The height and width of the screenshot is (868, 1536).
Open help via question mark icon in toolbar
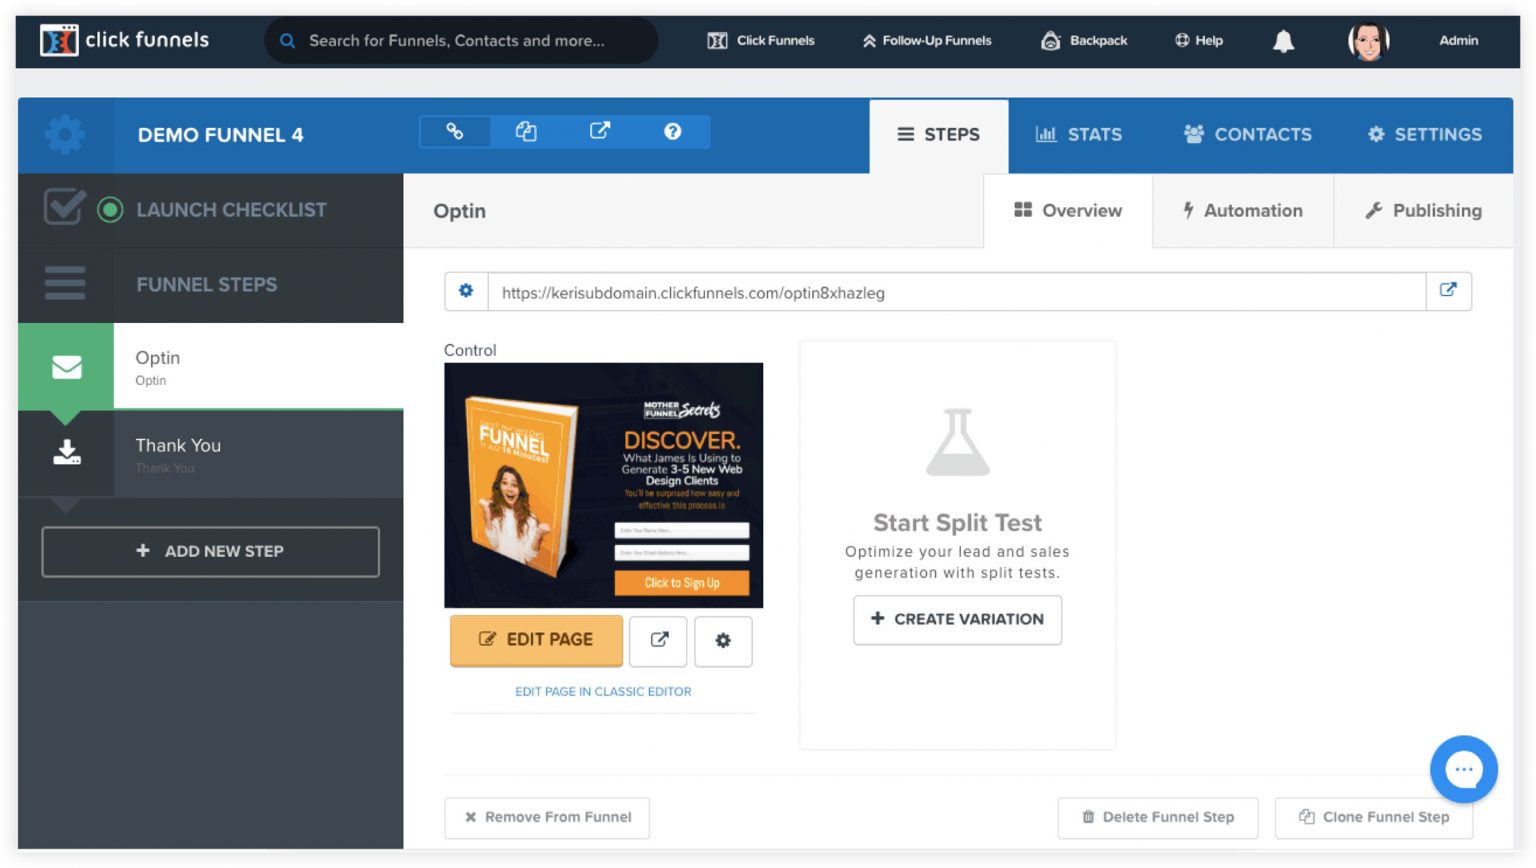click(x=672, y=131)
